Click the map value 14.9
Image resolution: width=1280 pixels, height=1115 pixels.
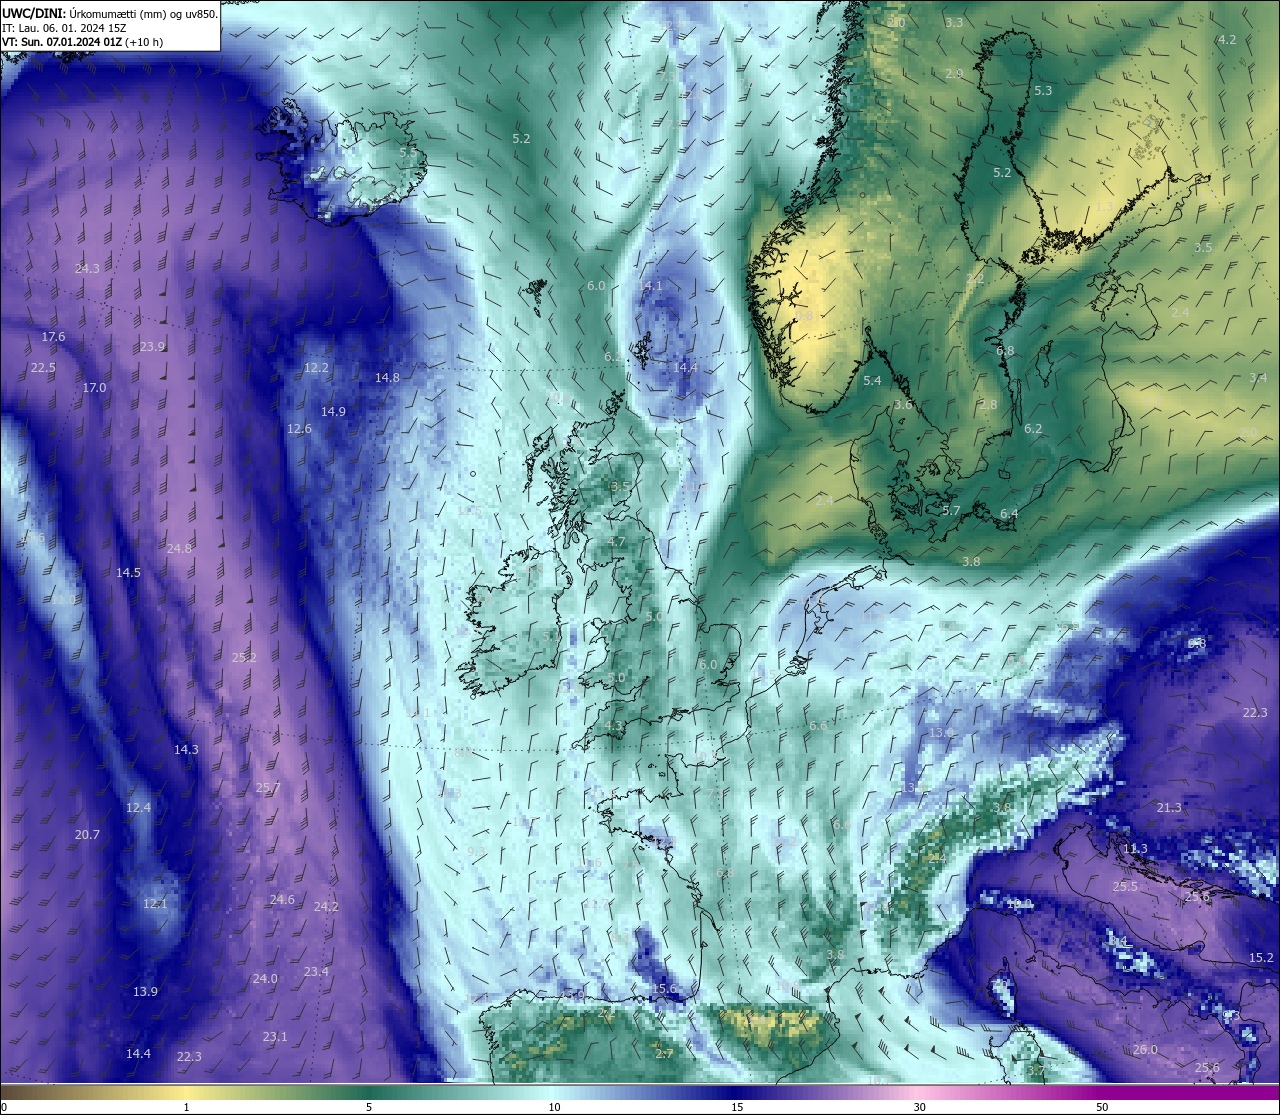coord(333,411)
